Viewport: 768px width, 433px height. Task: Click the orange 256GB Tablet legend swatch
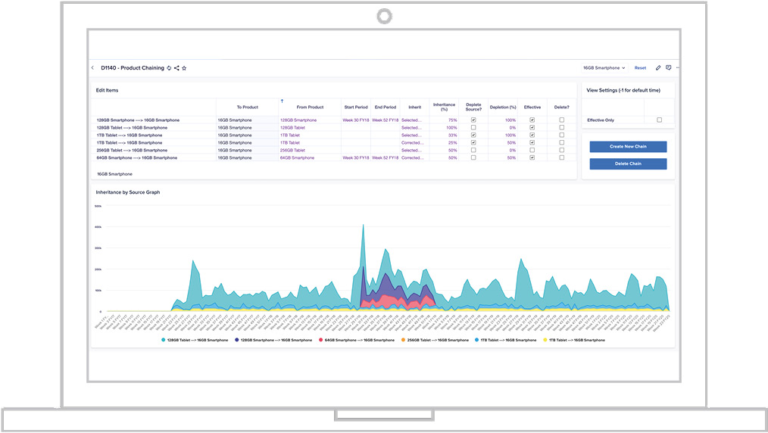pyautogui.click(x=404, y=340)
